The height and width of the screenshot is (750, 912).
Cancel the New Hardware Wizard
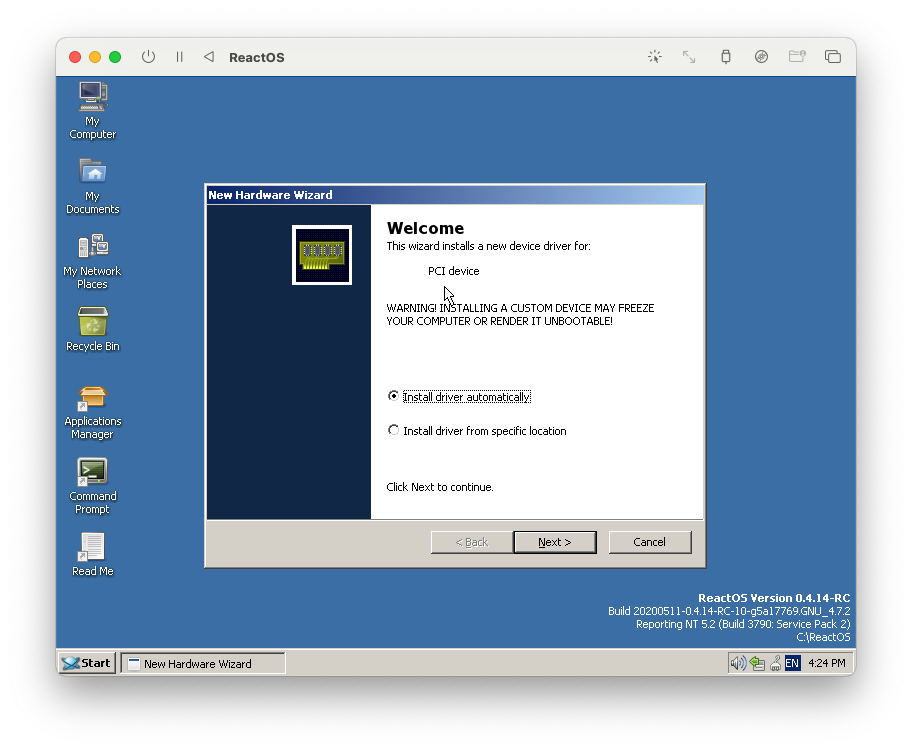pos(650,542)
